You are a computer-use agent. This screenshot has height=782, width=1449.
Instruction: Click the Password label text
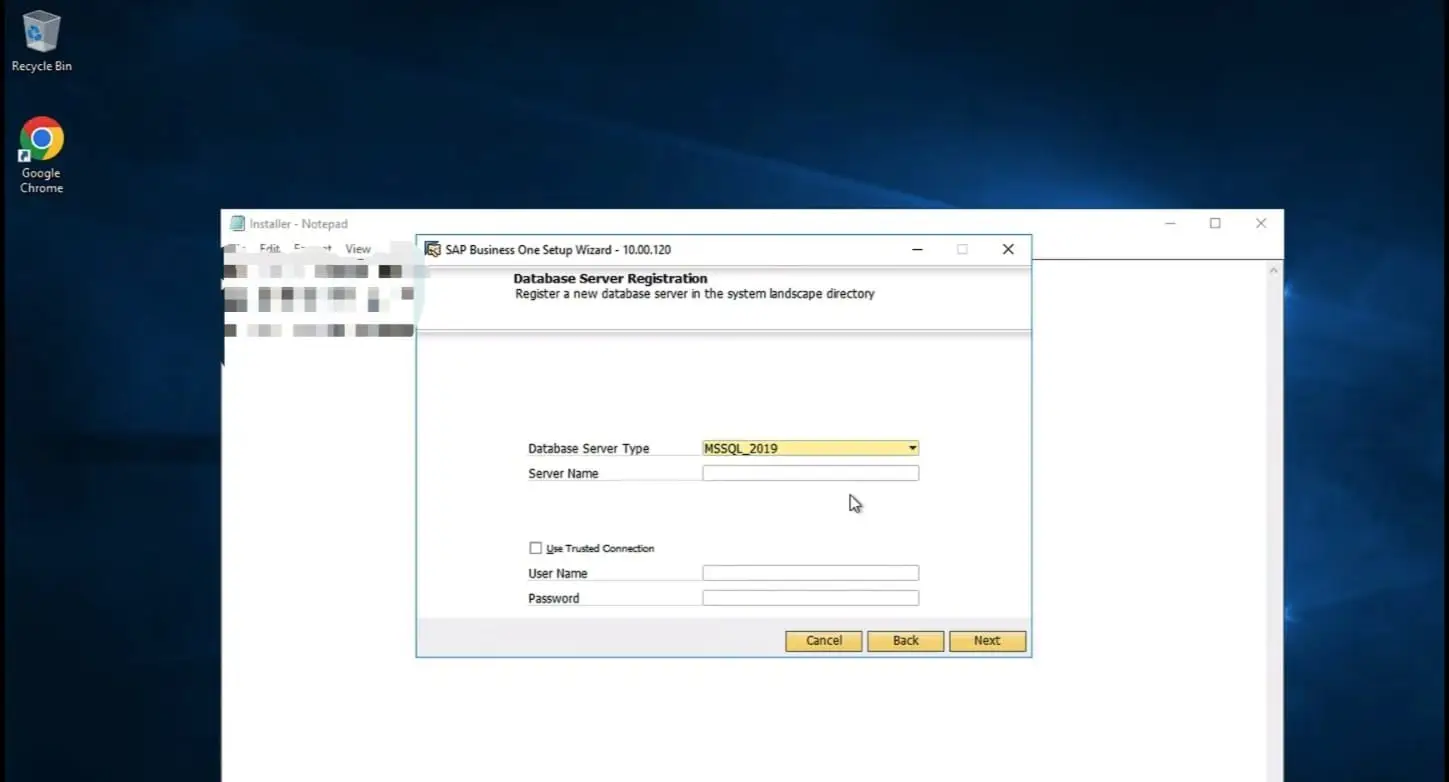(x=554, y=598)
